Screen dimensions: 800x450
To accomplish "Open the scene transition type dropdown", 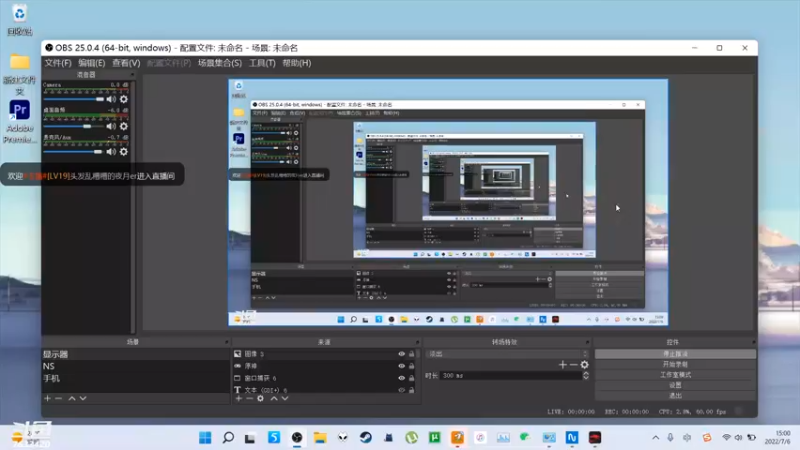I will tap(508, 354).
